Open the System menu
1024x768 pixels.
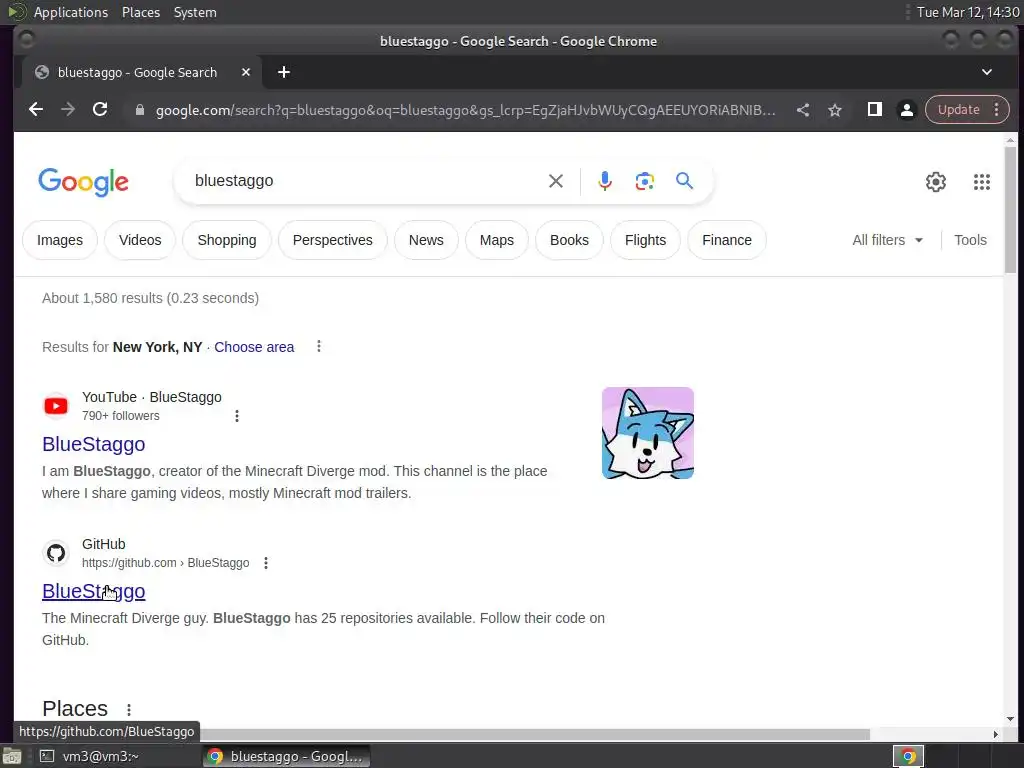pyautogui.click(x=195, y=12)
